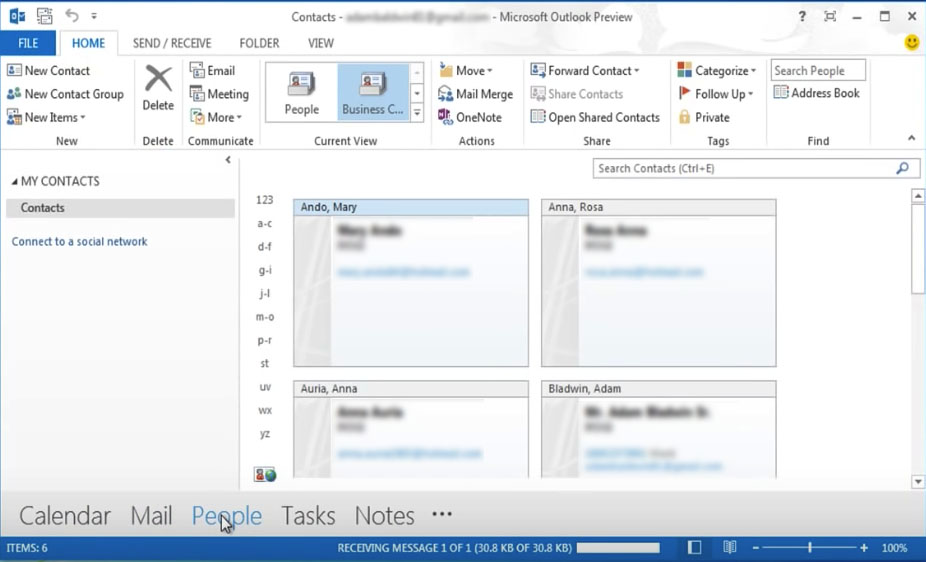Screen dimensions: 926x562
Task: Switch to SEND / RECEIVE tab
Action: pyautogui.click(x=172, y=43)
